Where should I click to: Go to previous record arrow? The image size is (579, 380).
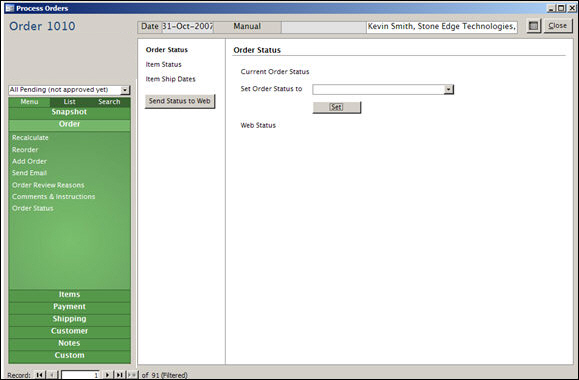coord(52,375)
